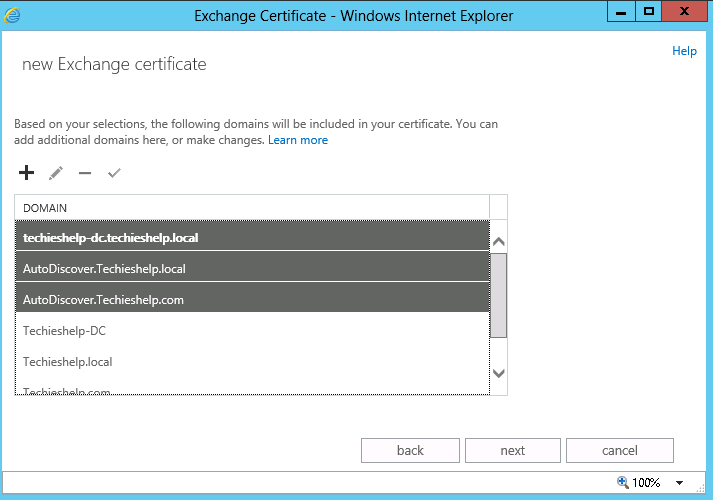Open the Learn more link
Viewport: 713px width, 500px height.
point(298,140)
